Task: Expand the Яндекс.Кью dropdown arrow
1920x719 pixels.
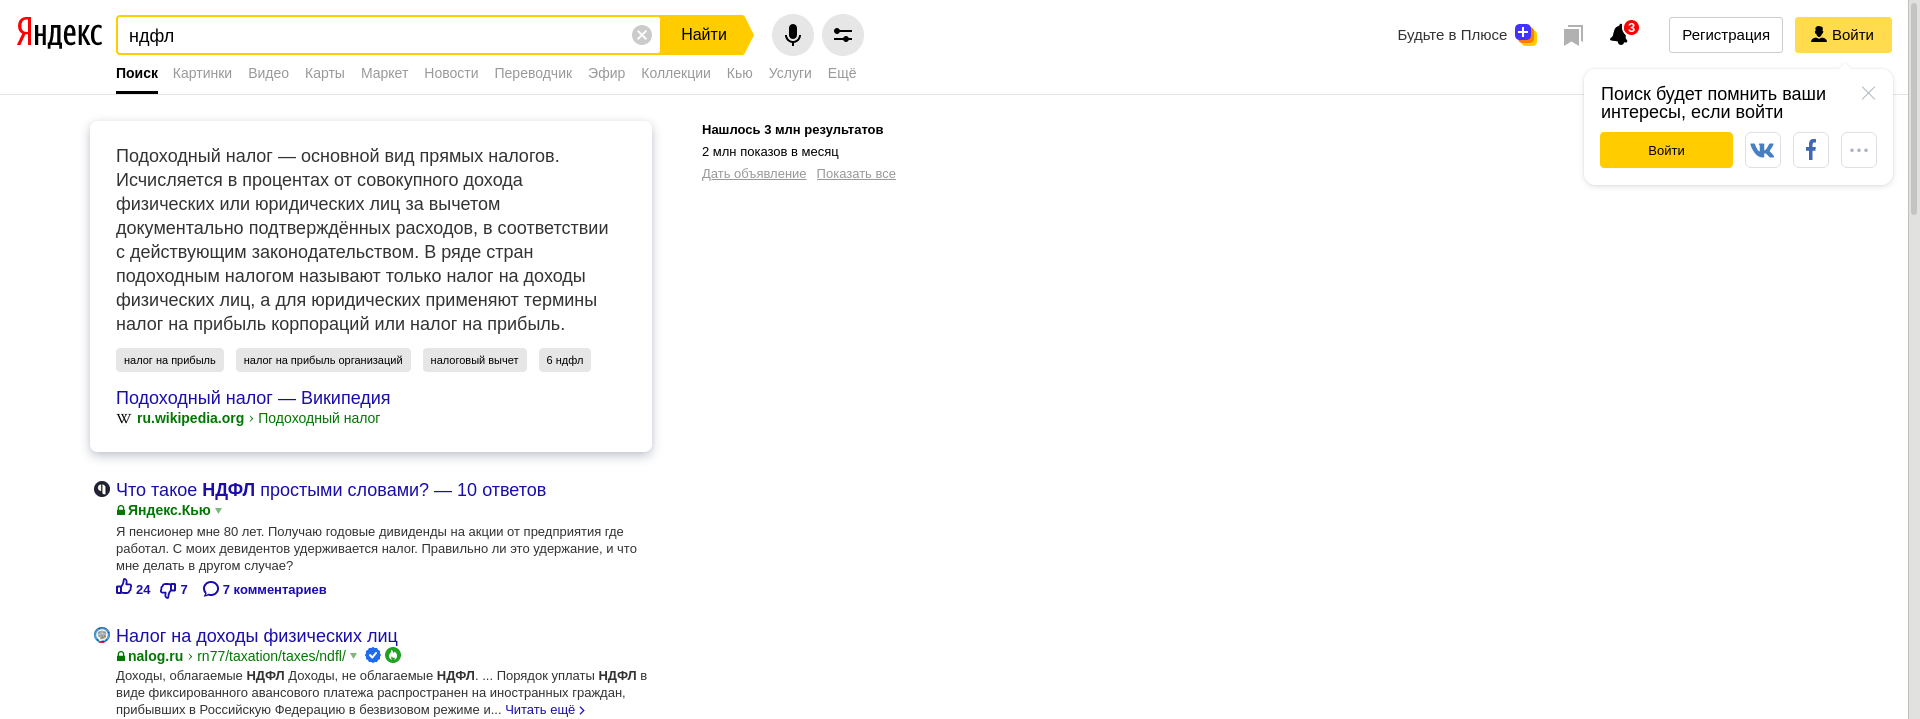Action: (x=219, y=511)
